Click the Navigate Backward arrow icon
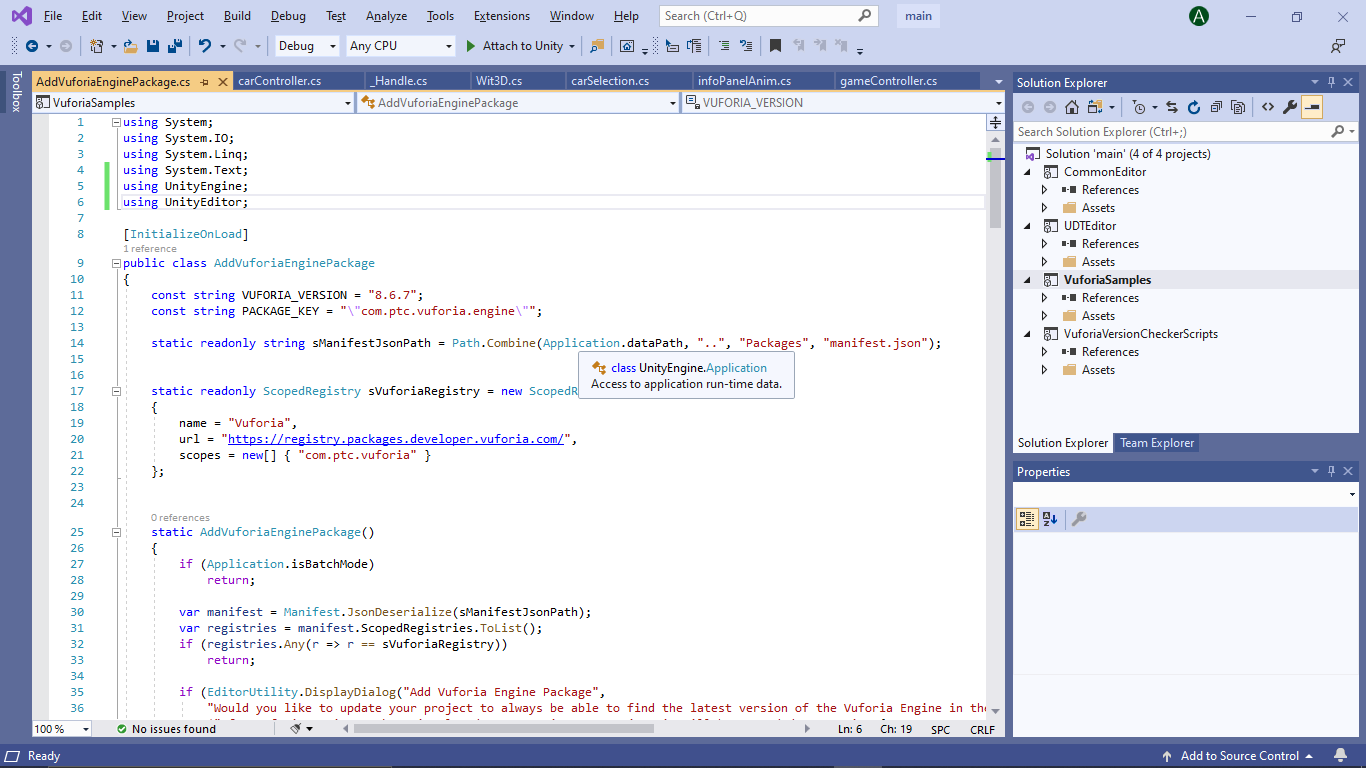Screen dimensions: 1366x768 click(31, 46)
